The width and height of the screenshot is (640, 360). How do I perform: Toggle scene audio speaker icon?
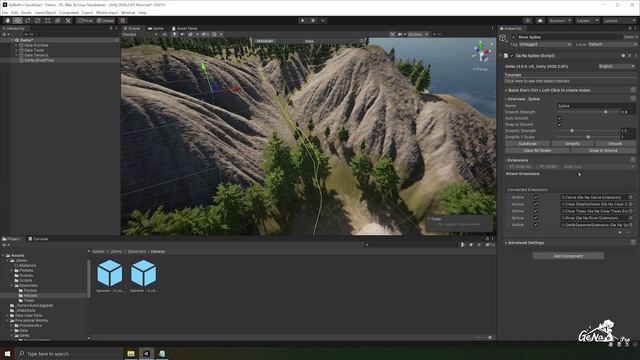point(182,34)
